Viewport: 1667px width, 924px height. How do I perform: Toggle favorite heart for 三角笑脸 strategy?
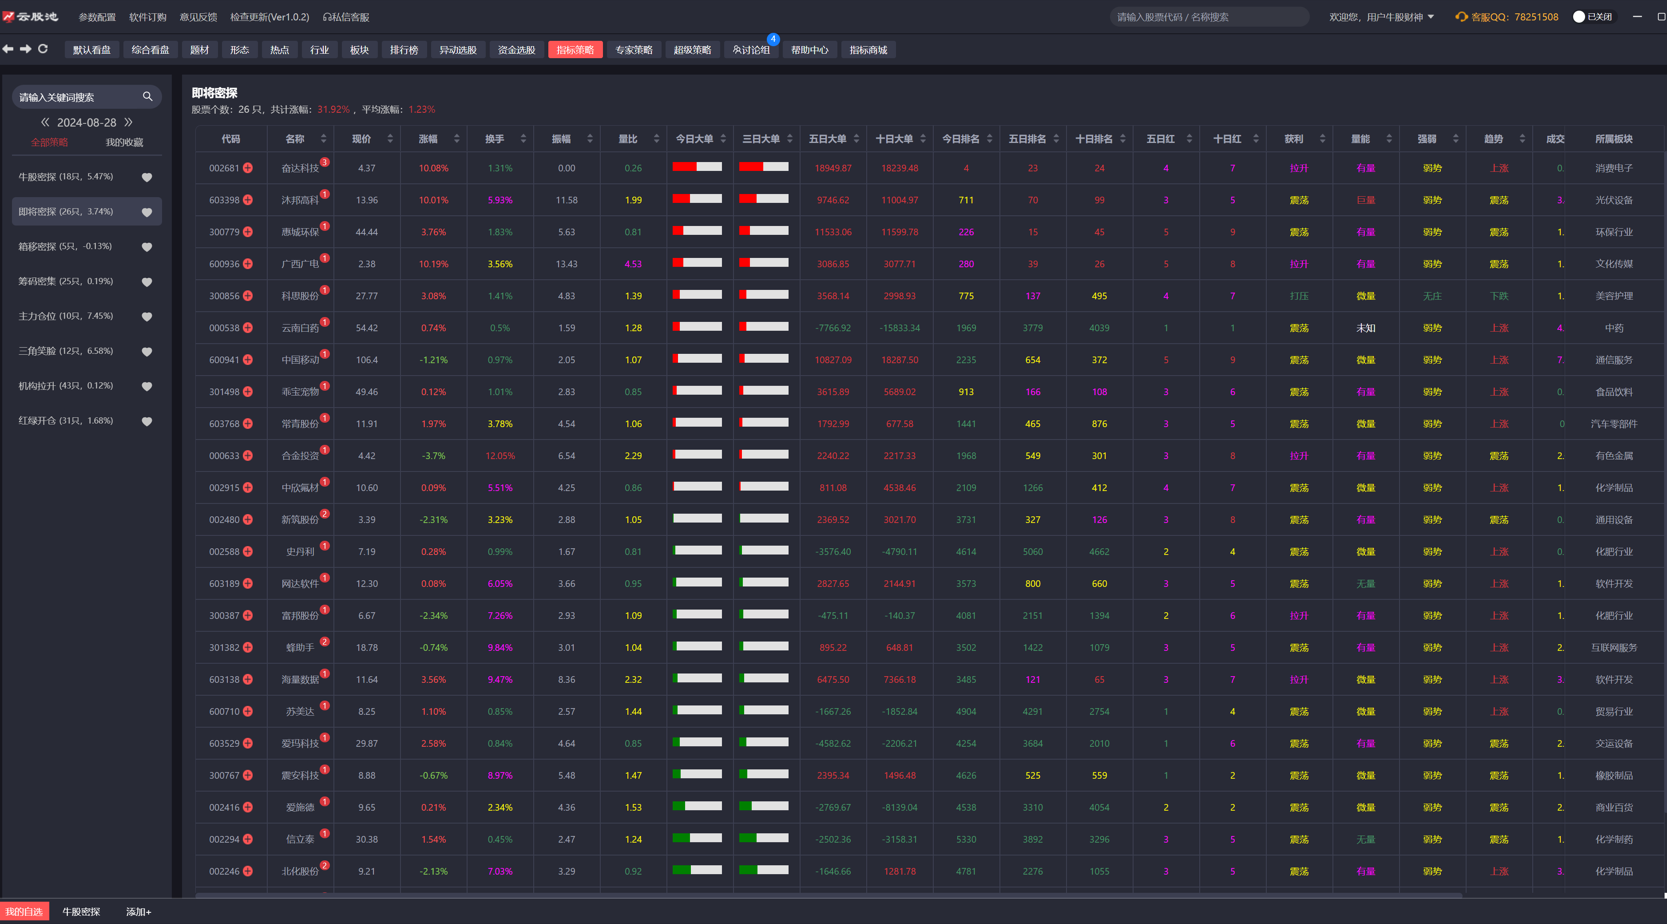click(147, 351)
